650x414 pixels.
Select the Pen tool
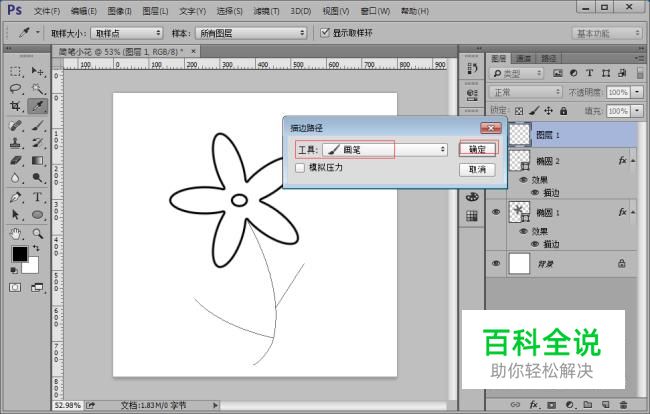[16, 196]
